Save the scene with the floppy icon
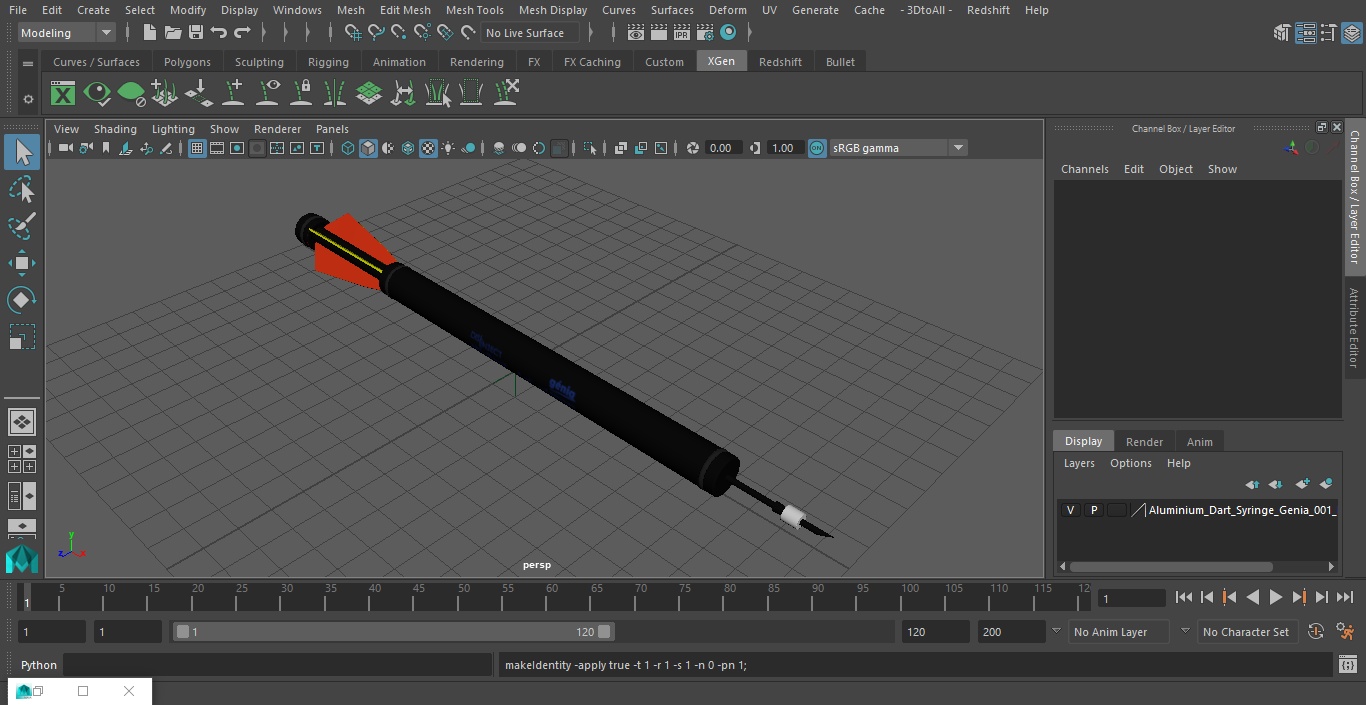Viewport: 1366px width, 705px height. tap(196, 33)
